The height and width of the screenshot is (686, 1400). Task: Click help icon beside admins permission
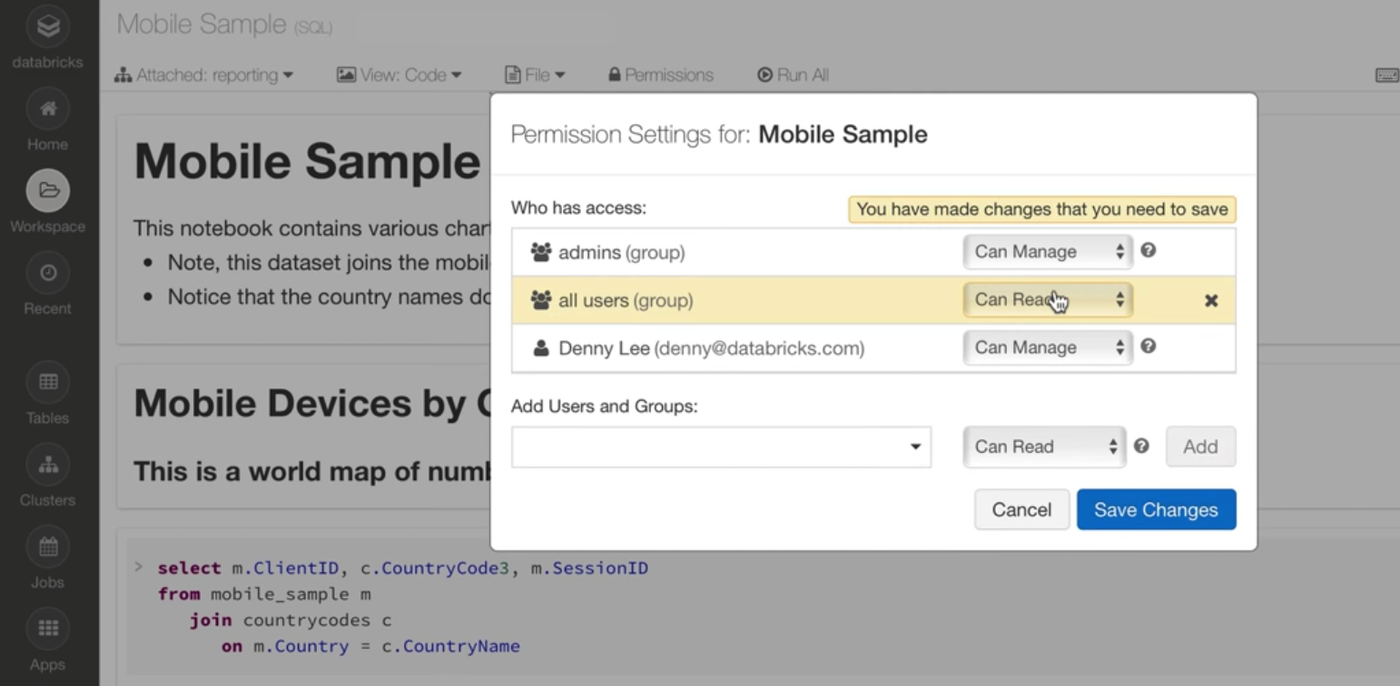1148,251
